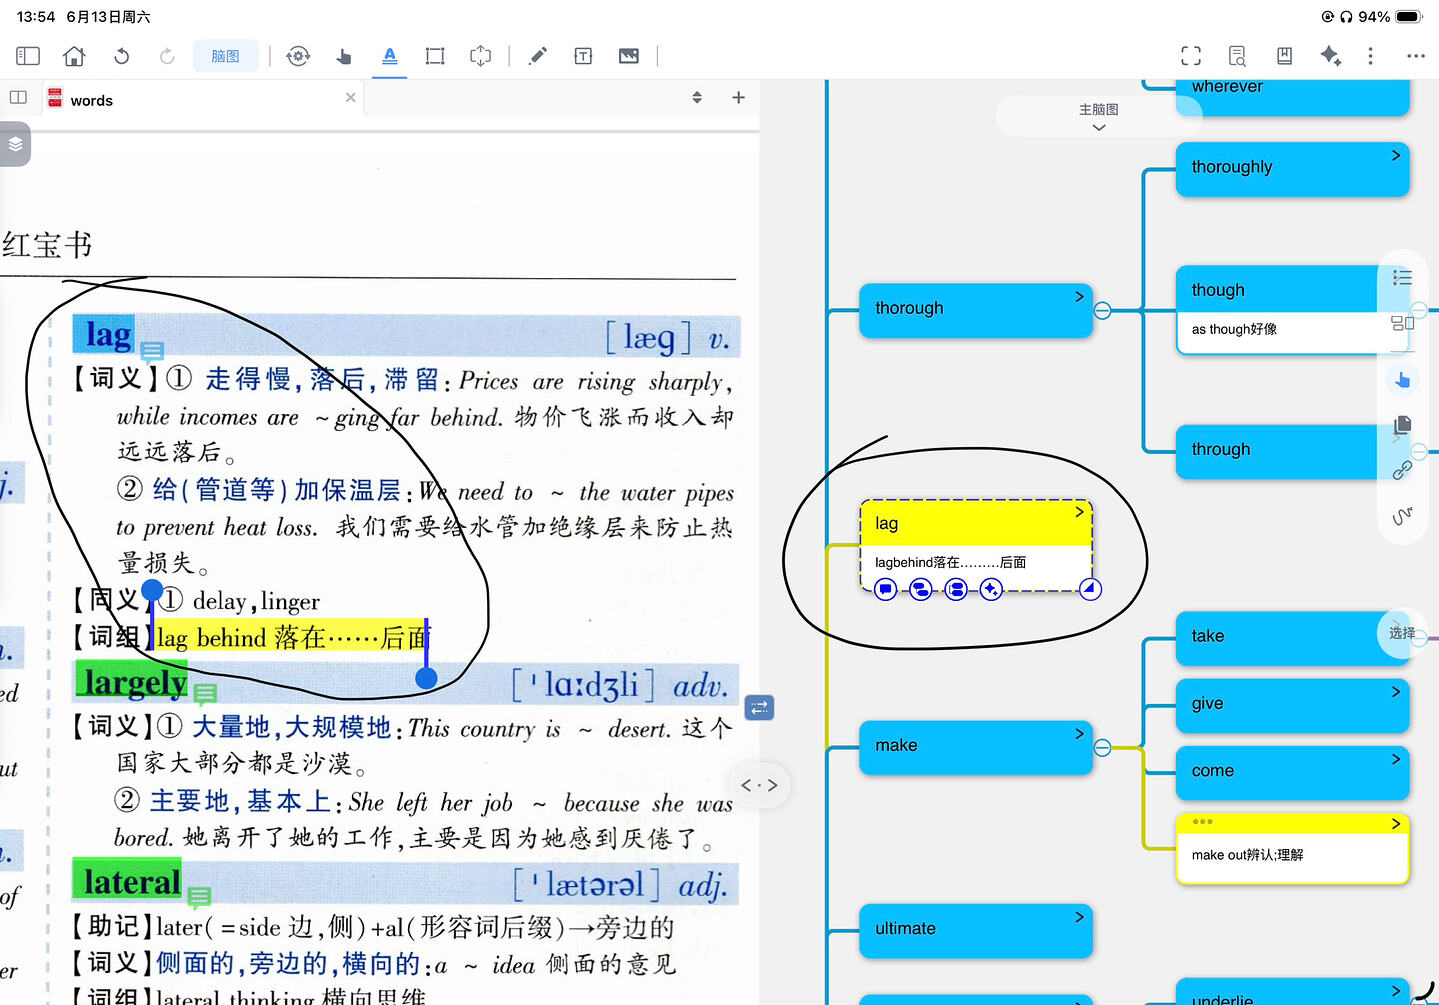Go to the home screen icon

click(74, 56)
